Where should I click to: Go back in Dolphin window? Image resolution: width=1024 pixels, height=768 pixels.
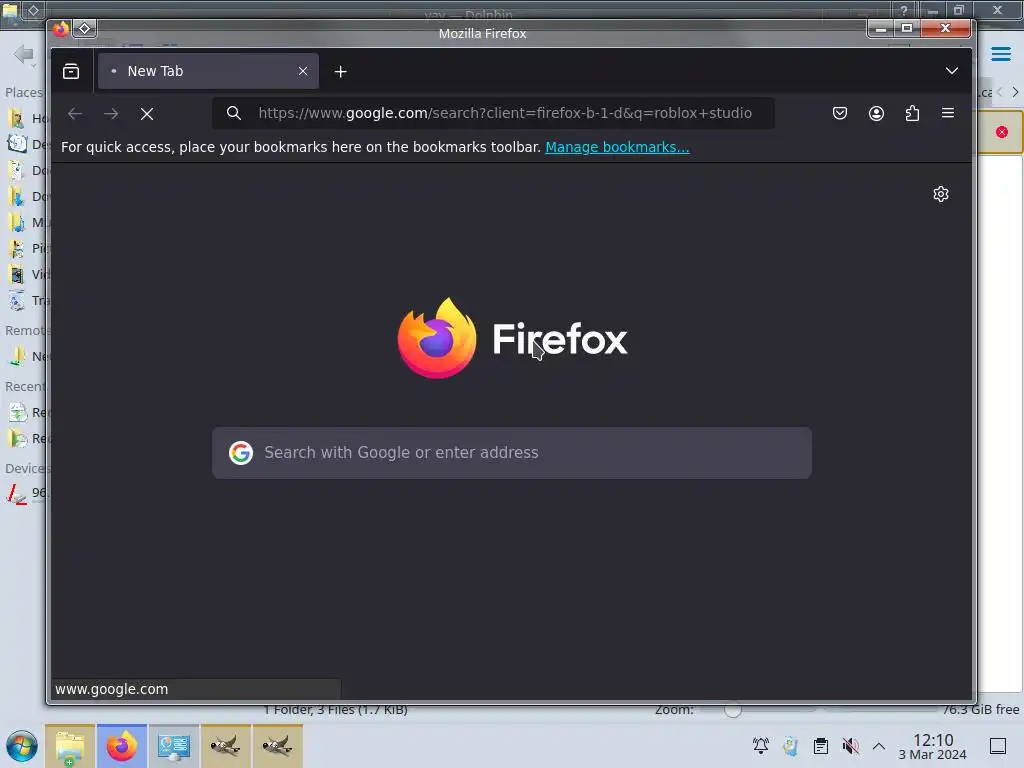click(24, 54)
